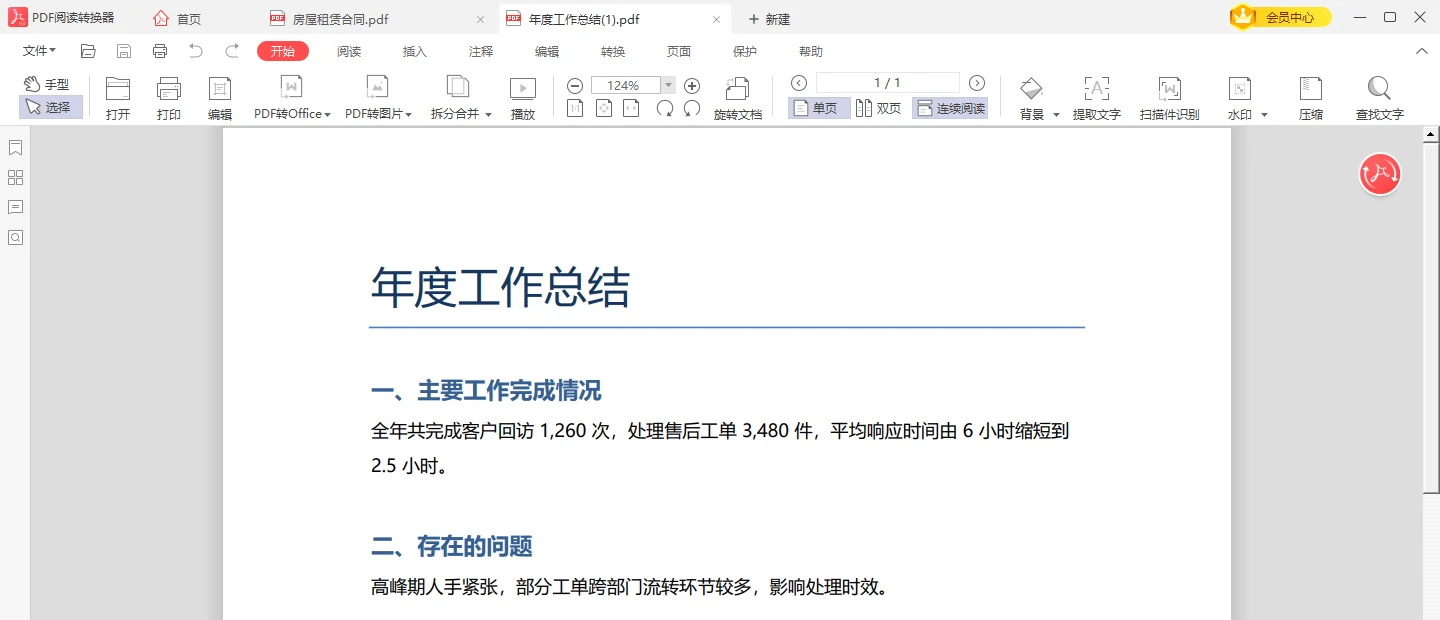Click the vertical scrollbar thumb
1440x620 pixels.
coord(1431,319)
